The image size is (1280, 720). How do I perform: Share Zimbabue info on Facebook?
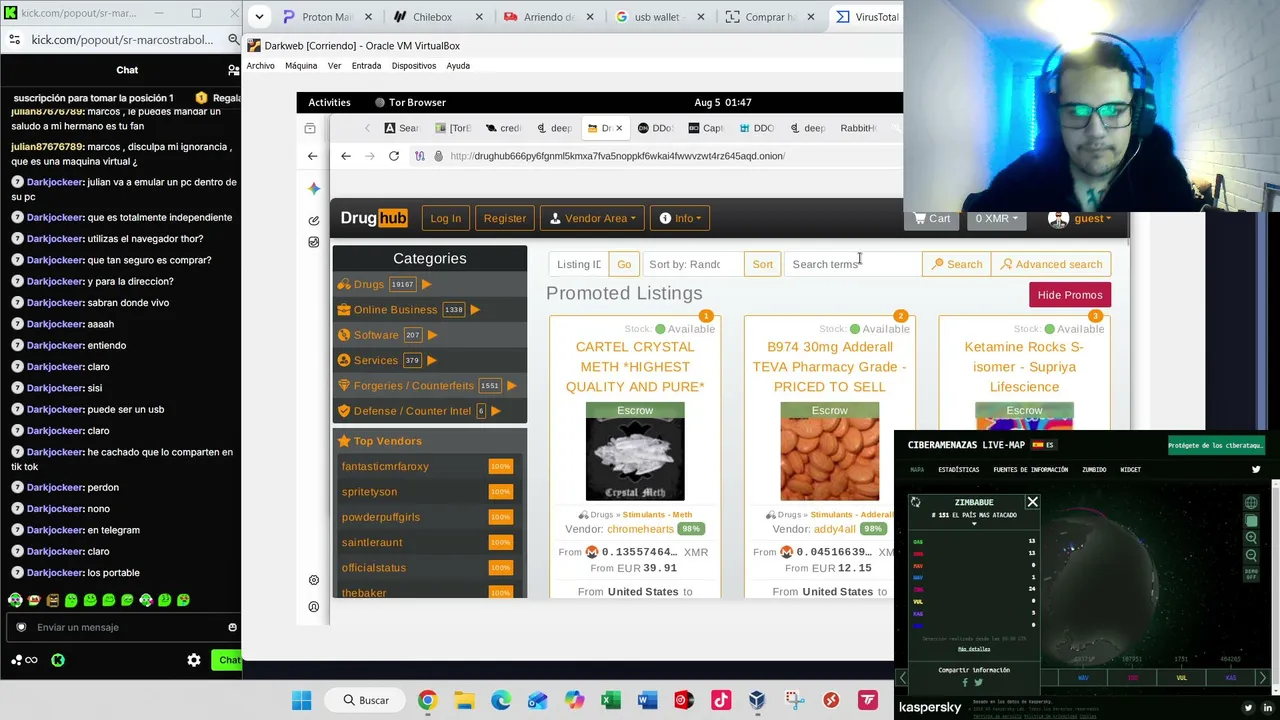point(965,683)
